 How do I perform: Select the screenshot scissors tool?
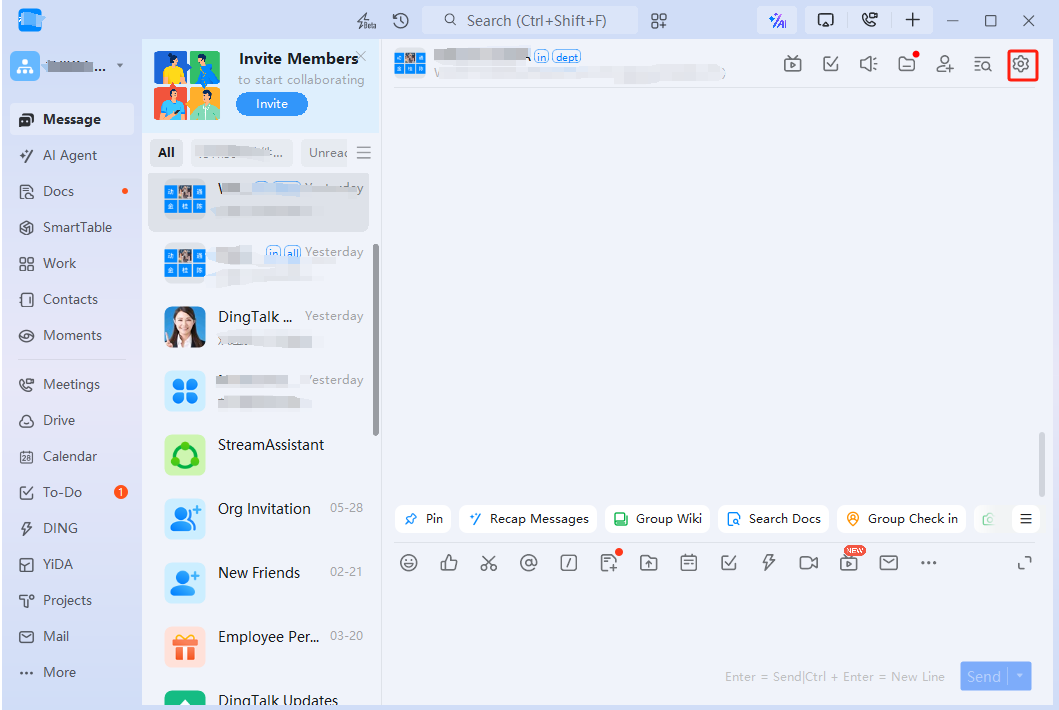(x=488, y=563)
